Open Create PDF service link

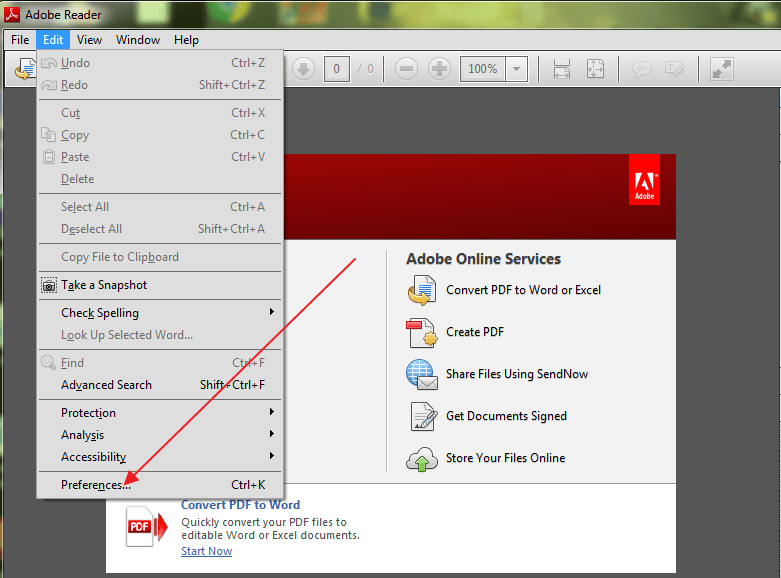[x=475, y=332]
